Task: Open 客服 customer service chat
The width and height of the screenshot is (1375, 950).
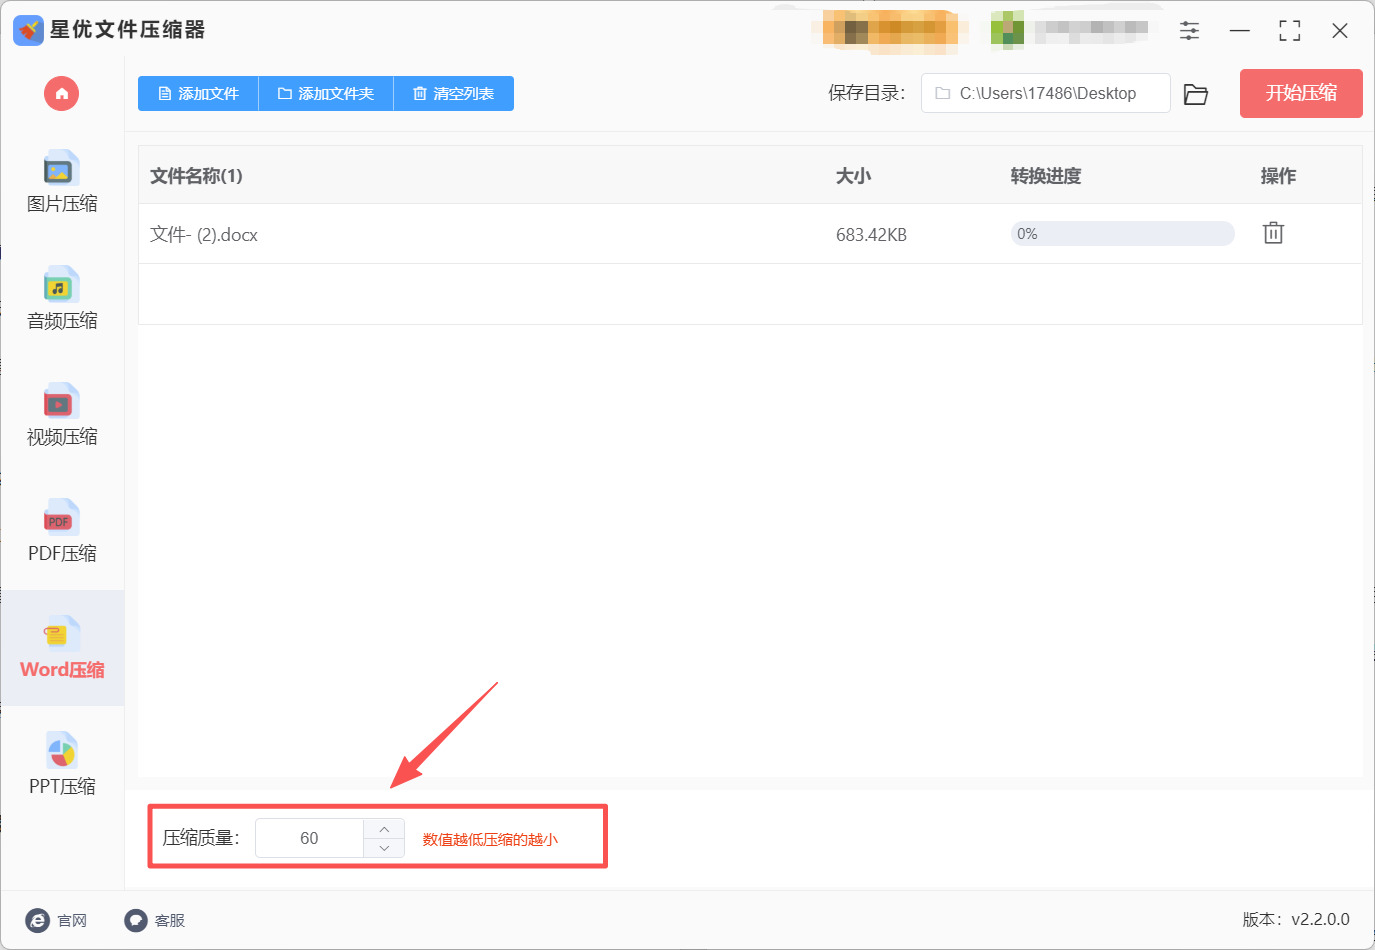Action: (155, 920)
